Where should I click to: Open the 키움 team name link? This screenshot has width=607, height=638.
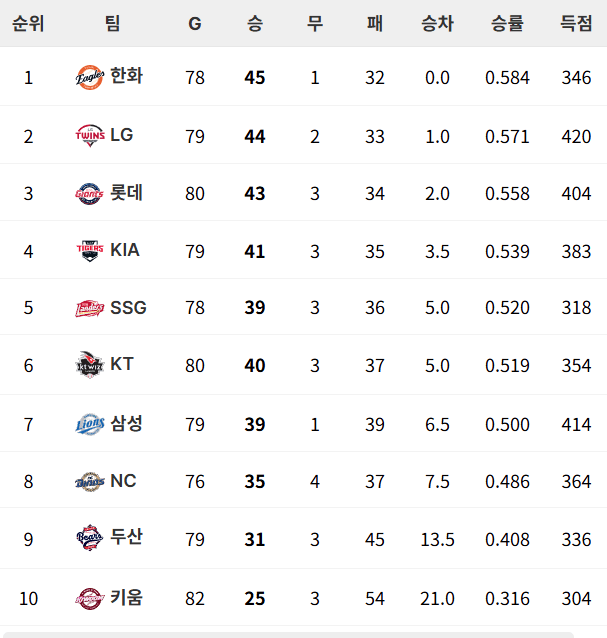tap(127, 597)
